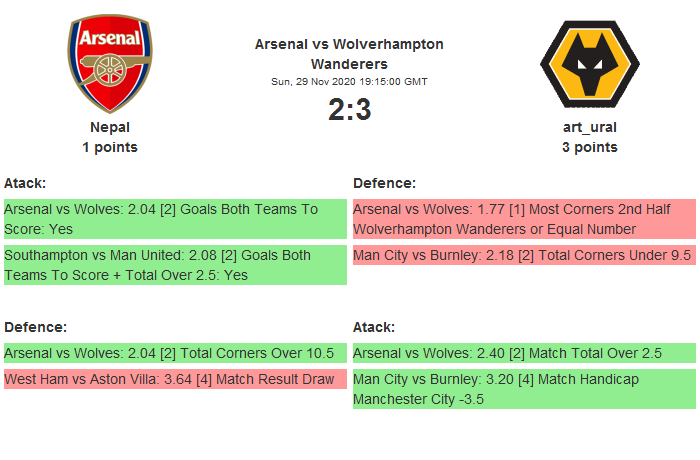
Task: Select Match Handicap Manchester City -3.5 bet
Action: tap(524, 389)
